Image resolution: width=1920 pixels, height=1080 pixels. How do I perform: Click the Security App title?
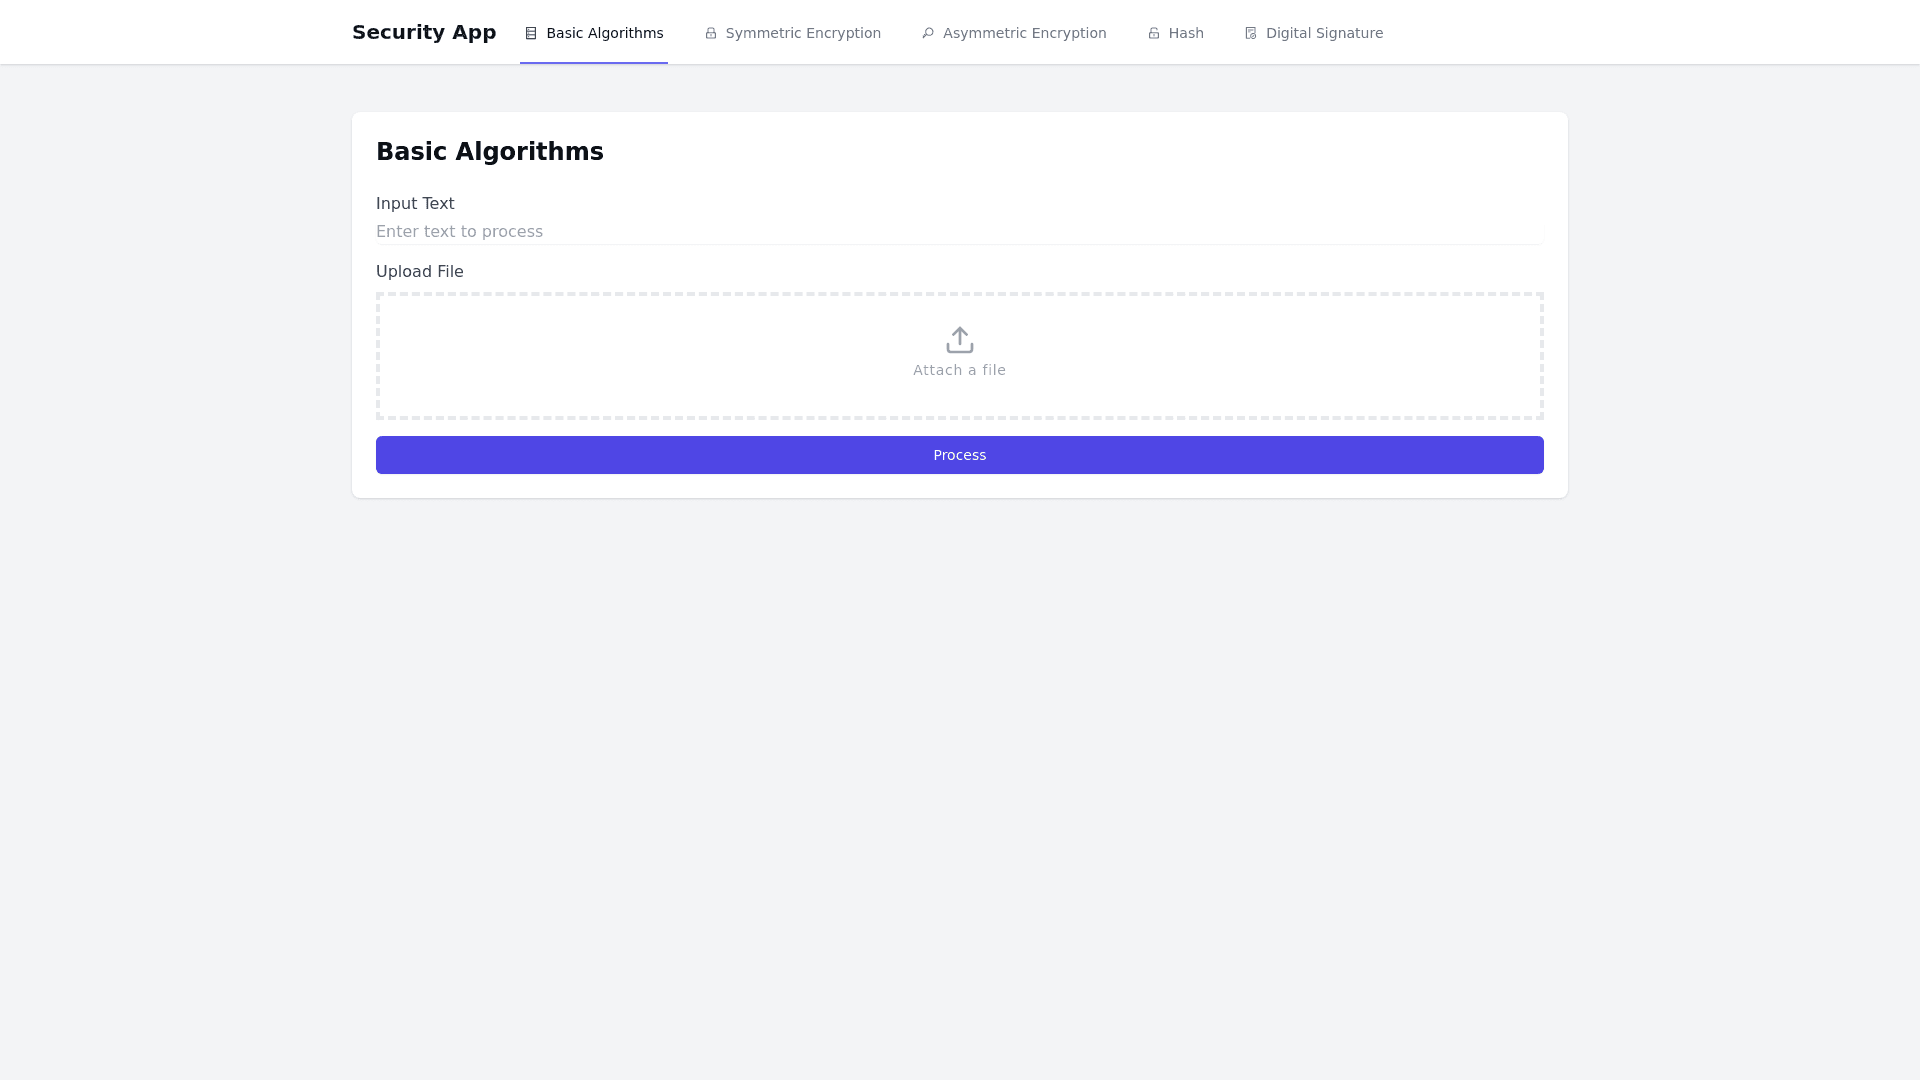(424, 32)
